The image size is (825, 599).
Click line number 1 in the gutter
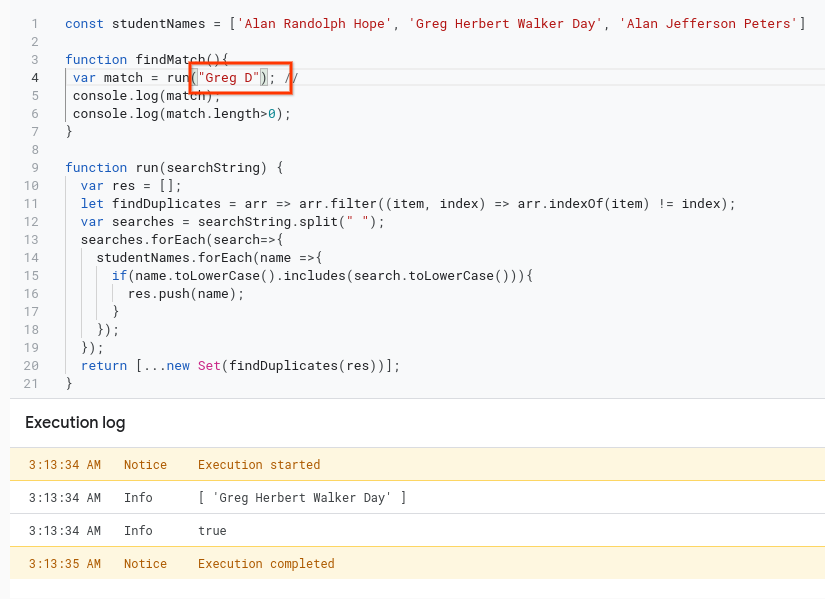pyautogui.click(x=35, y=24)
